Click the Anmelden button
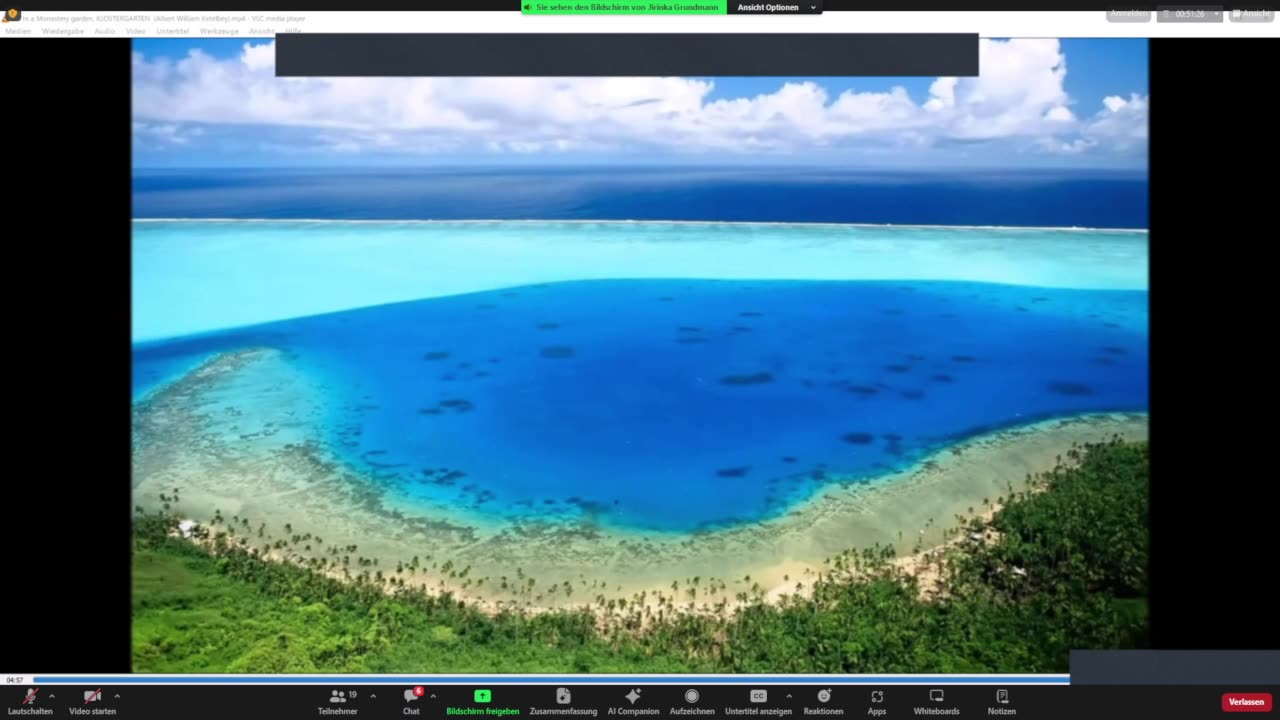Screen dimensions: 1280x720 [1128, 14]
